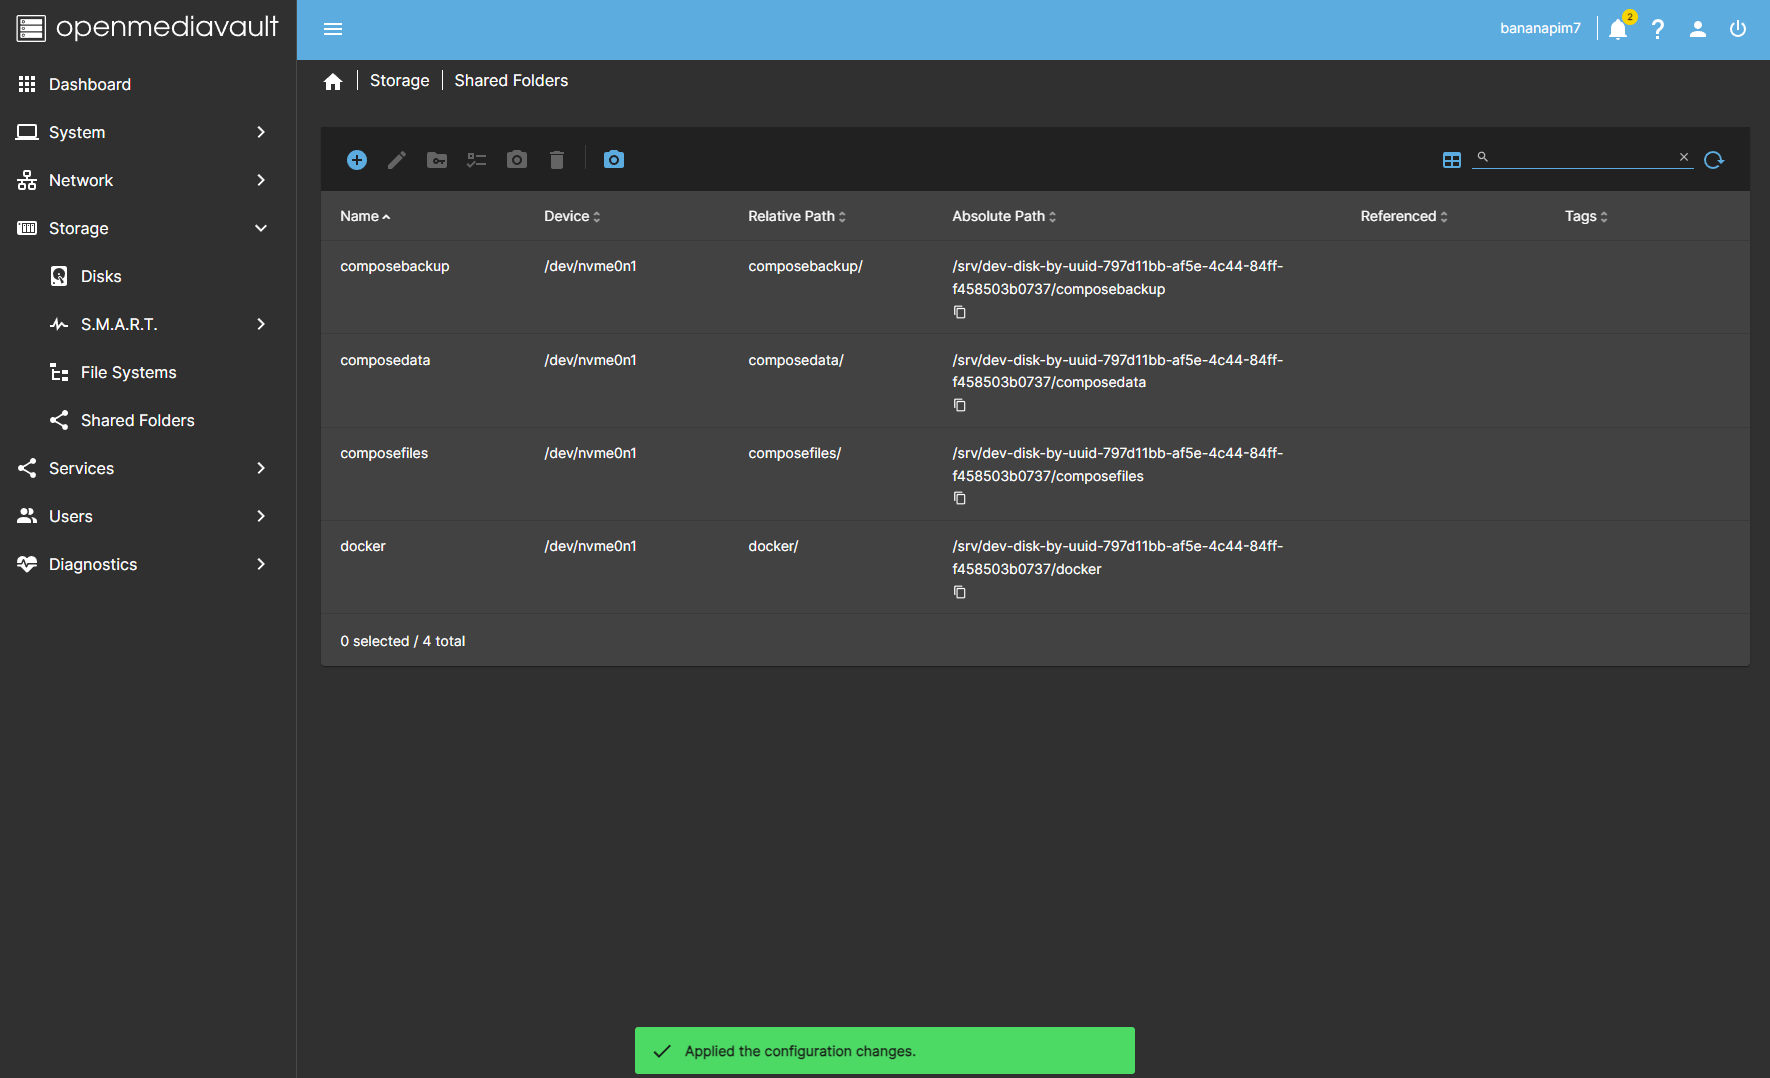Click the composedata/ relative path cell
1770x1078 pixels.
tap(796, 360)
